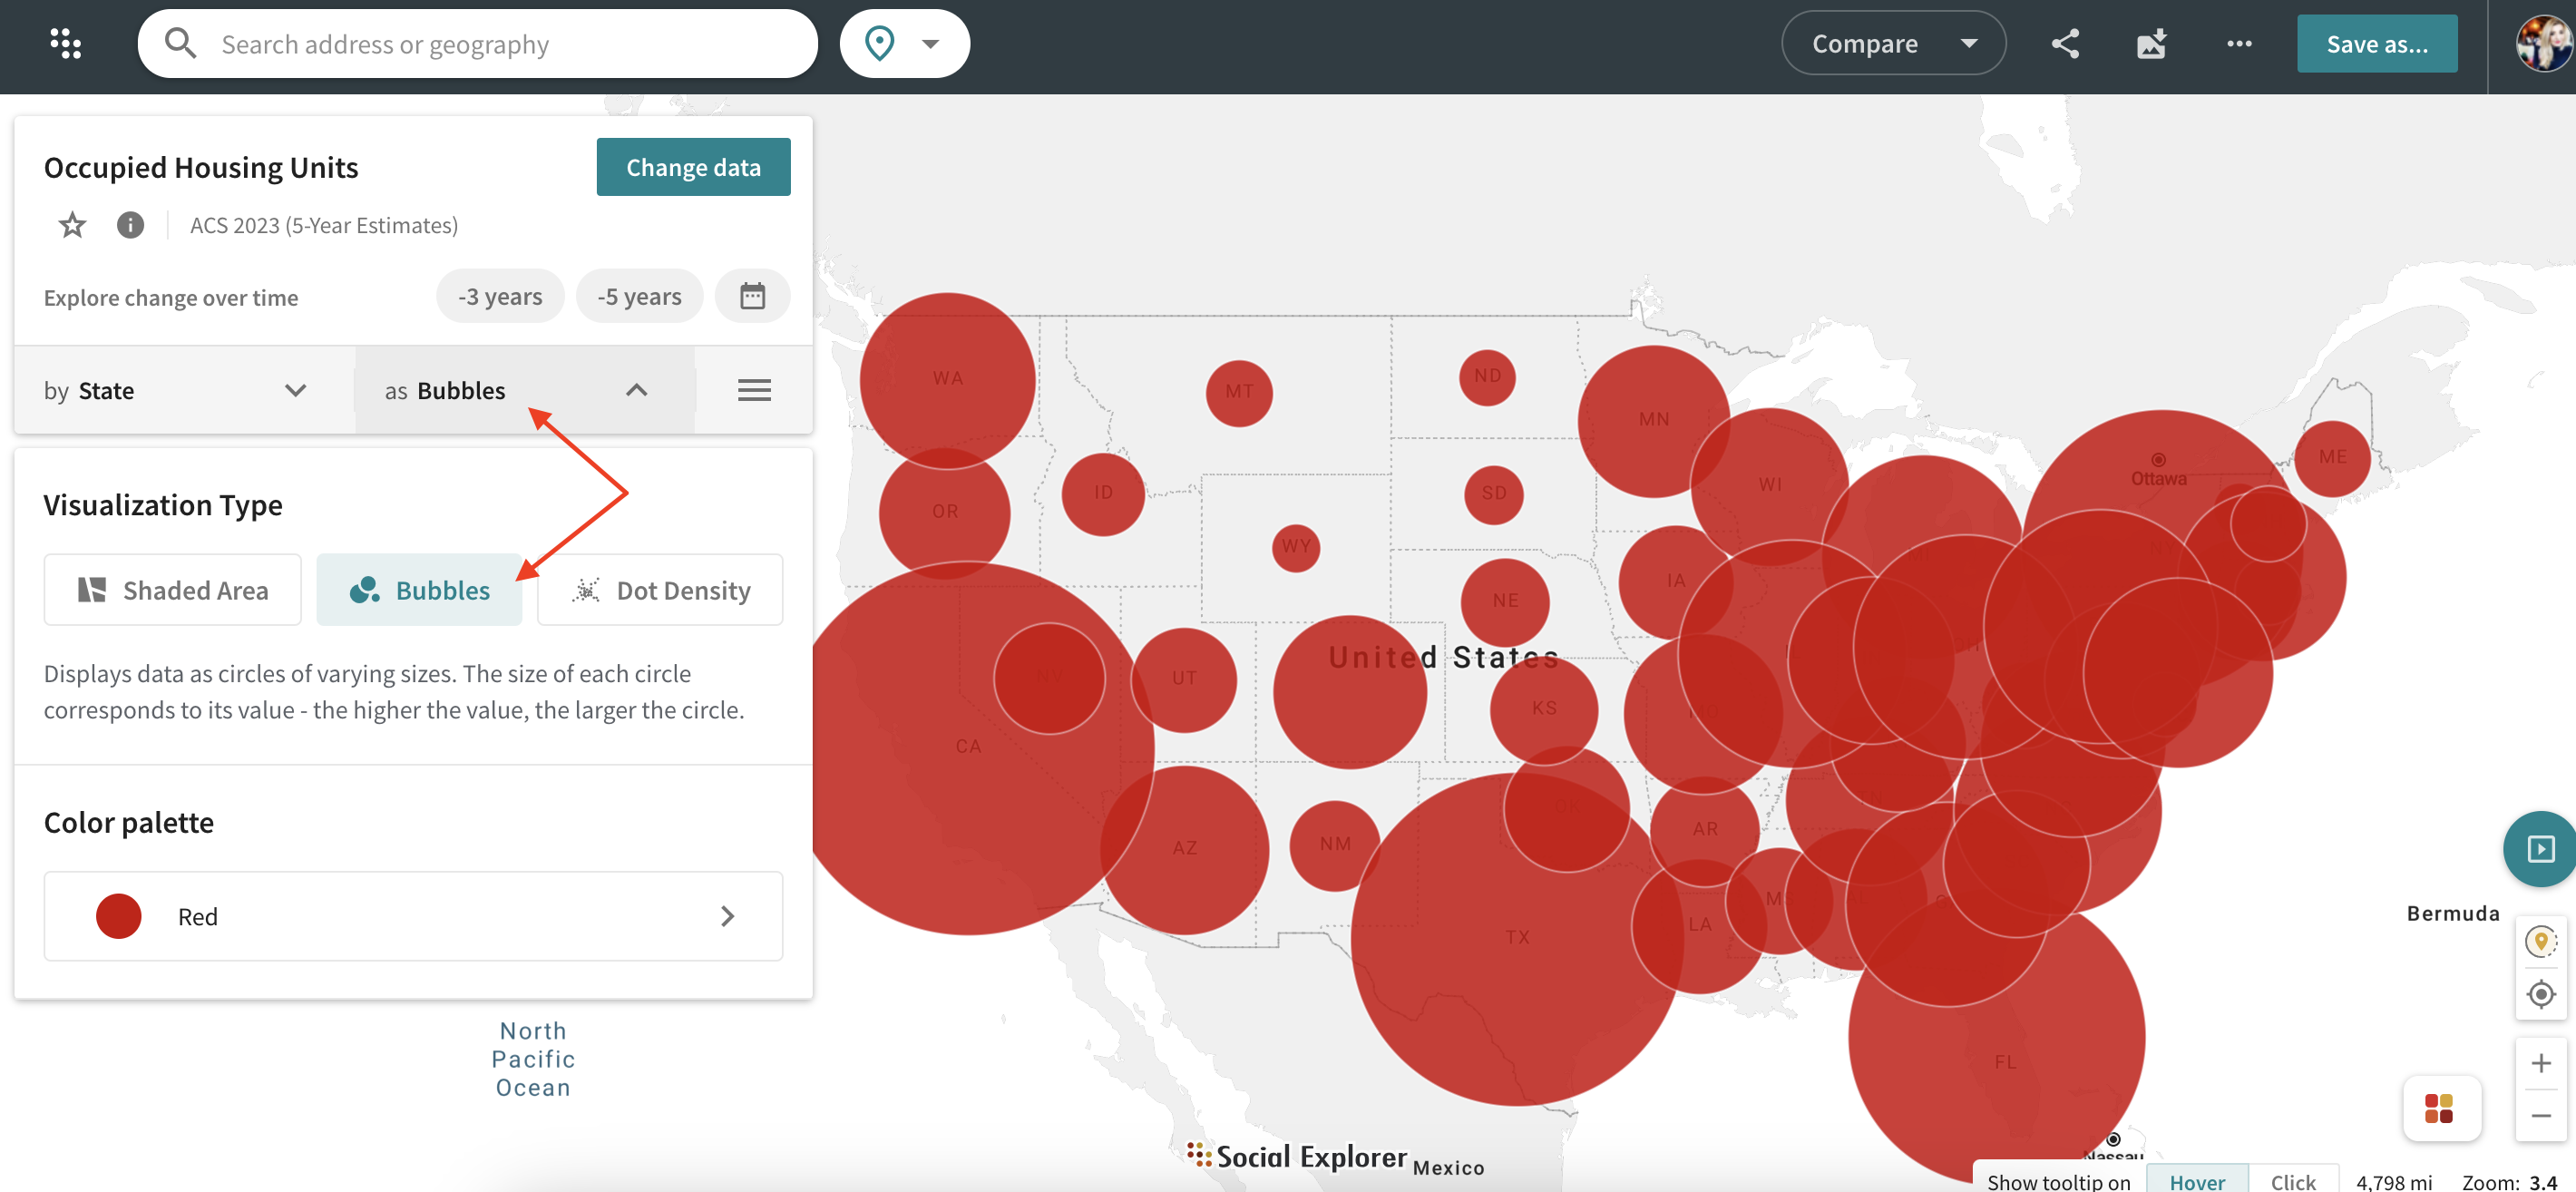The width and height of the screenshot is (2576, 1192).
Task: Switch visualization to Shaded Area
Action: coord(173,590)
